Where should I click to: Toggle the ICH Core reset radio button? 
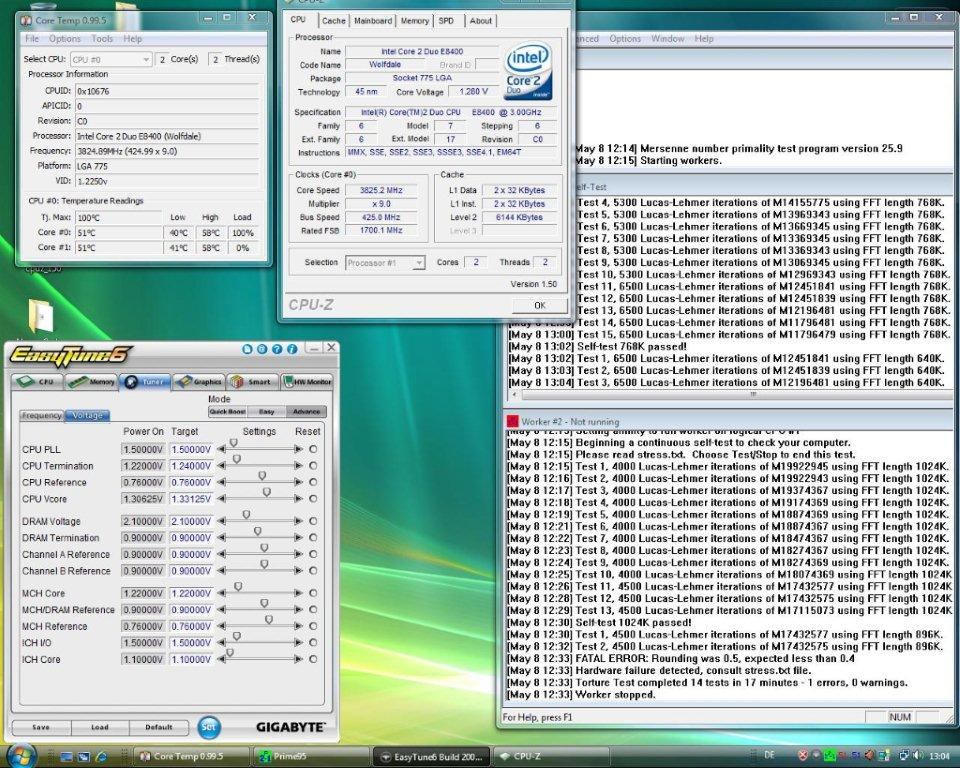(x=313, y=660)
